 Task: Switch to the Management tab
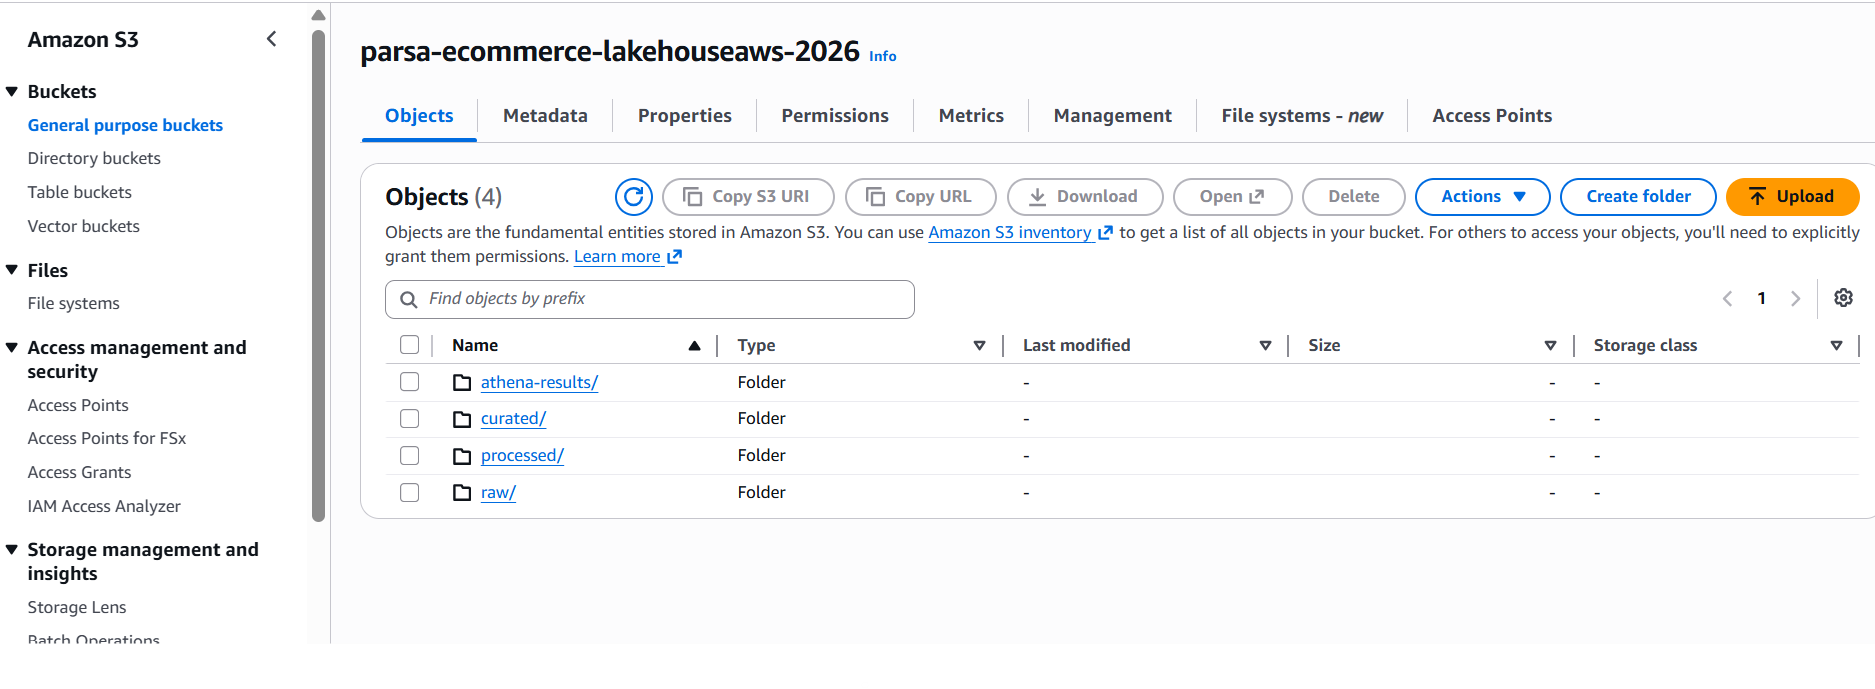pyautogui.click(x=1112, y=116)
